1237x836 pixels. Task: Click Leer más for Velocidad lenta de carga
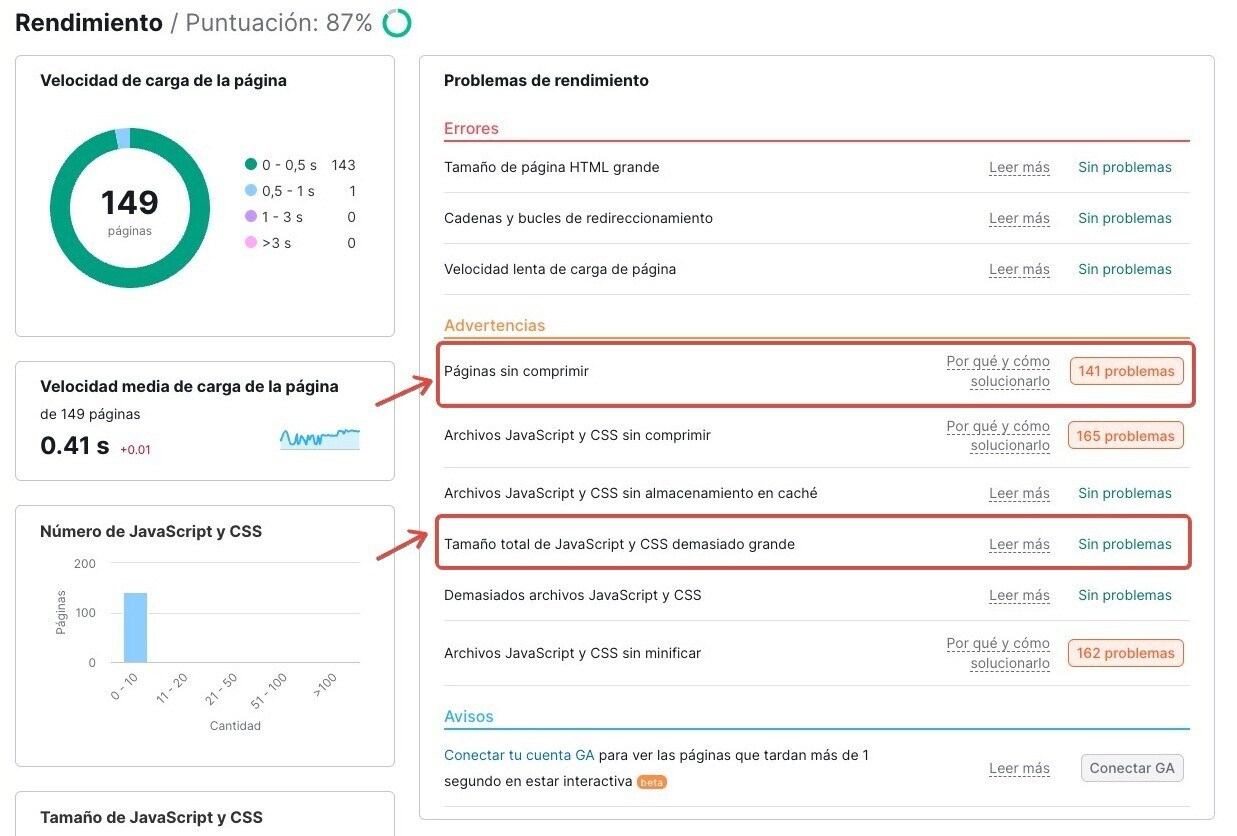[1019, 269]
